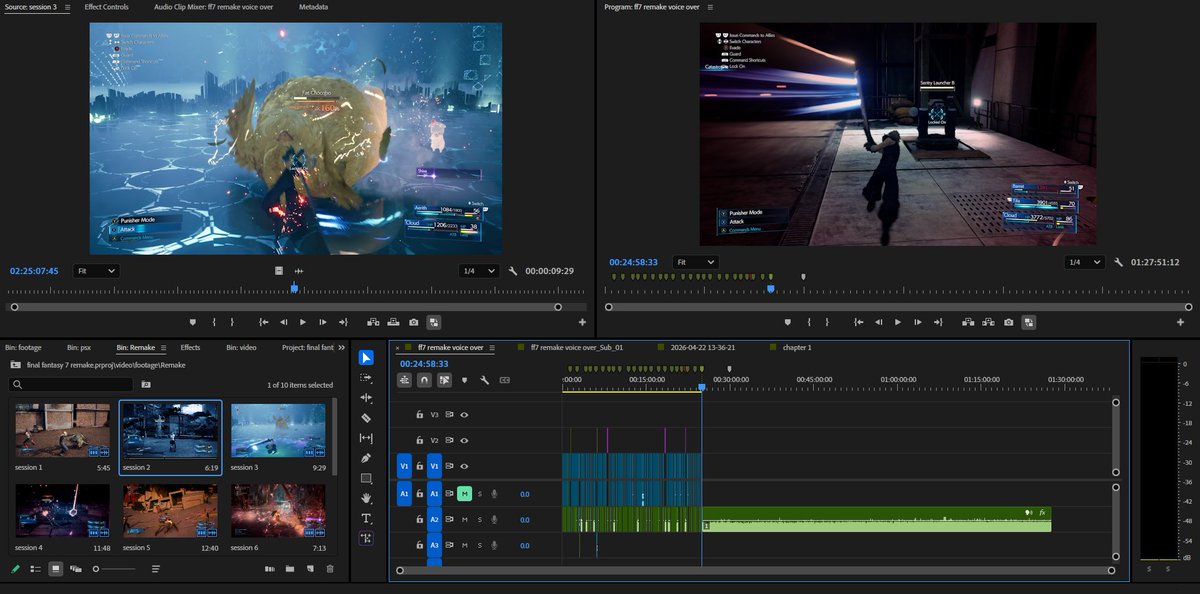Viewport: 1200px width, 594px height.
Task: Switch to the Audio Clip Mixer tab
Action: tap(214, 7)
